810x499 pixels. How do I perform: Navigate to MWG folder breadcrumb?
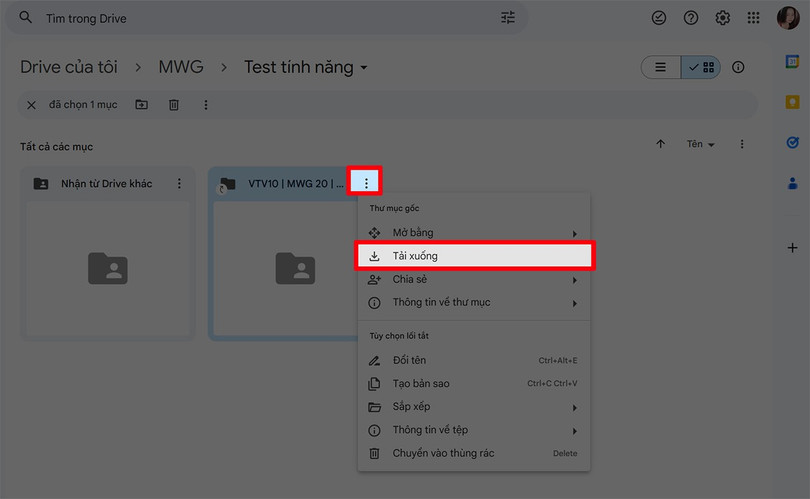(x=181, y=68)
